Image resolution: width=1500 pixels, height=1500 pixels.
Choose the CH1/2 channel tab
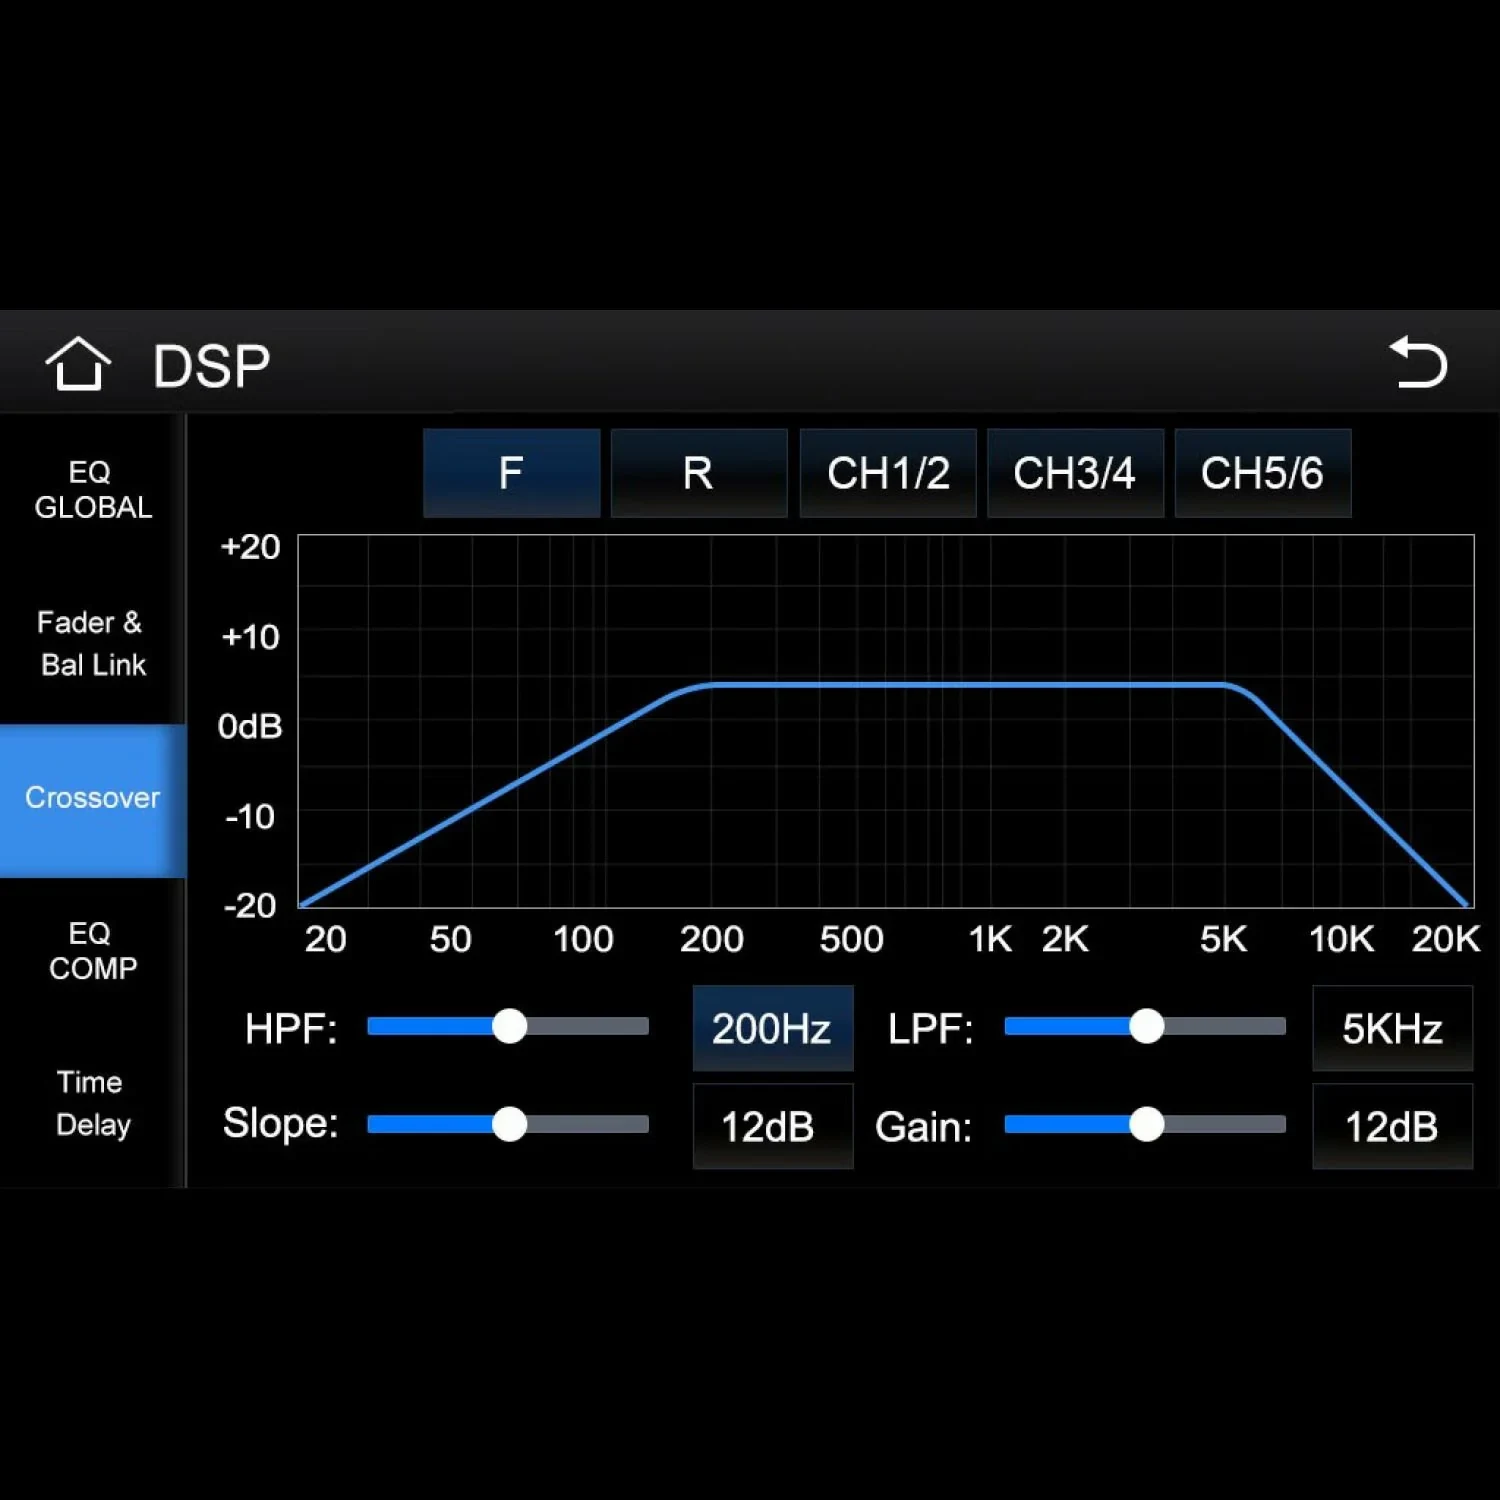(887, 473)
